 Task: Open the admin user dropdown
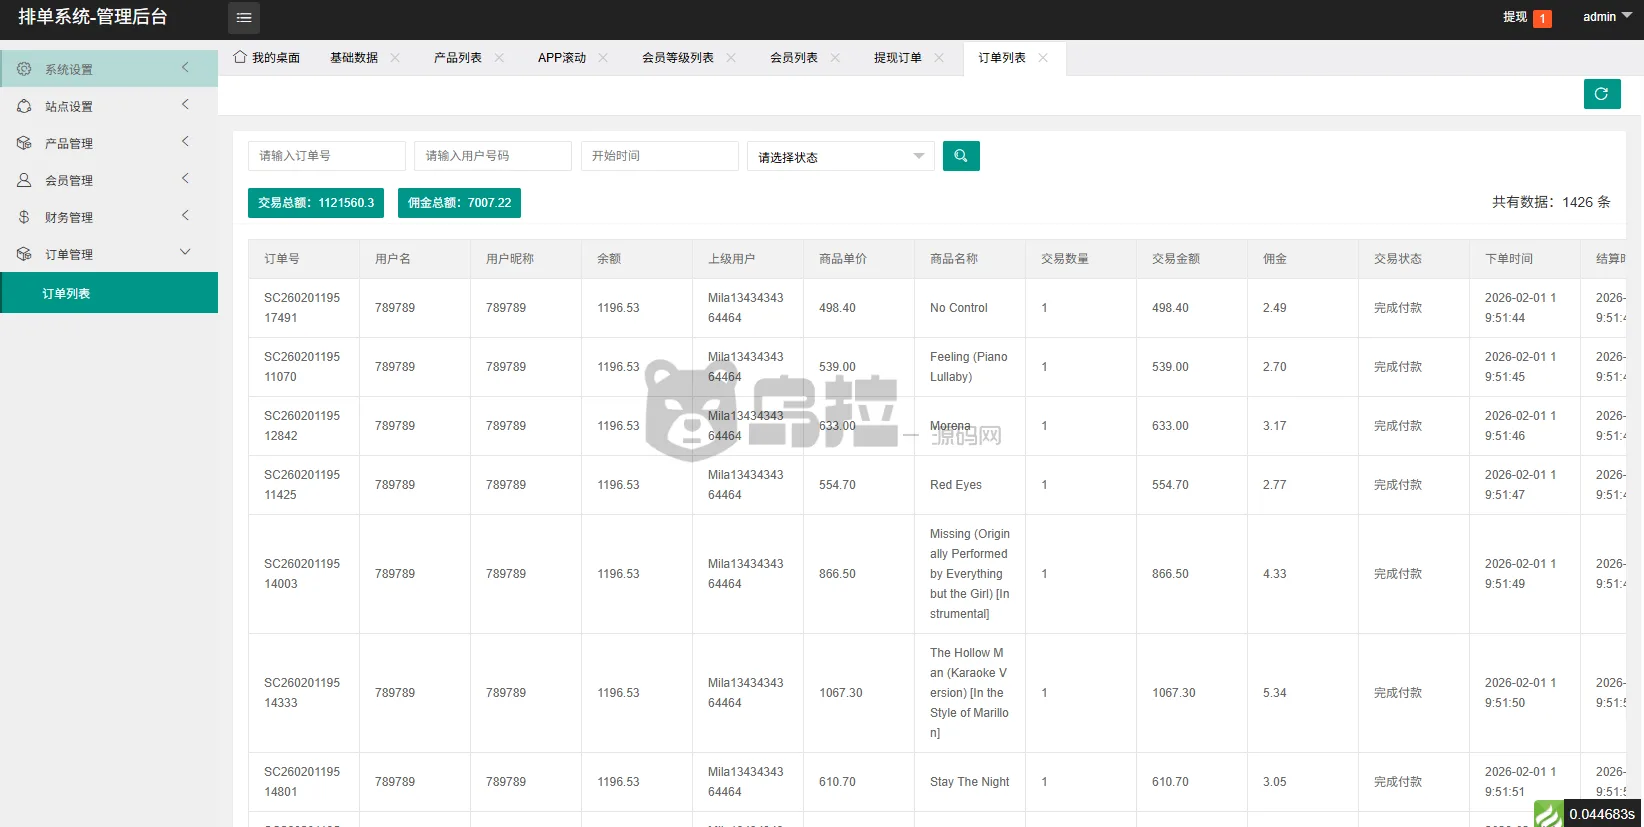1607,17
